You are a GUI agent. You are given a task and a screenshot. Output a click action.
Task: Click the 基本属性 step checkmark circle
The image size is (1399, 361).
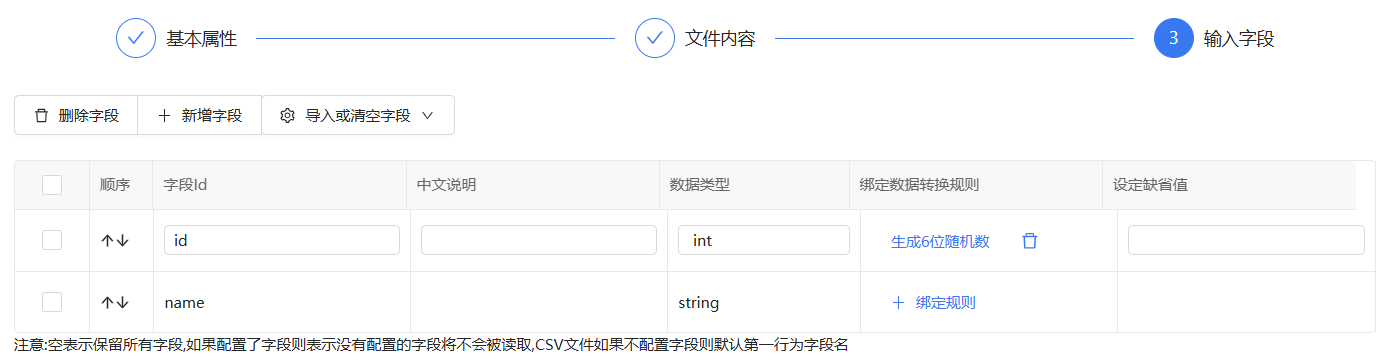pyautogui.click(x=136, y=39)
